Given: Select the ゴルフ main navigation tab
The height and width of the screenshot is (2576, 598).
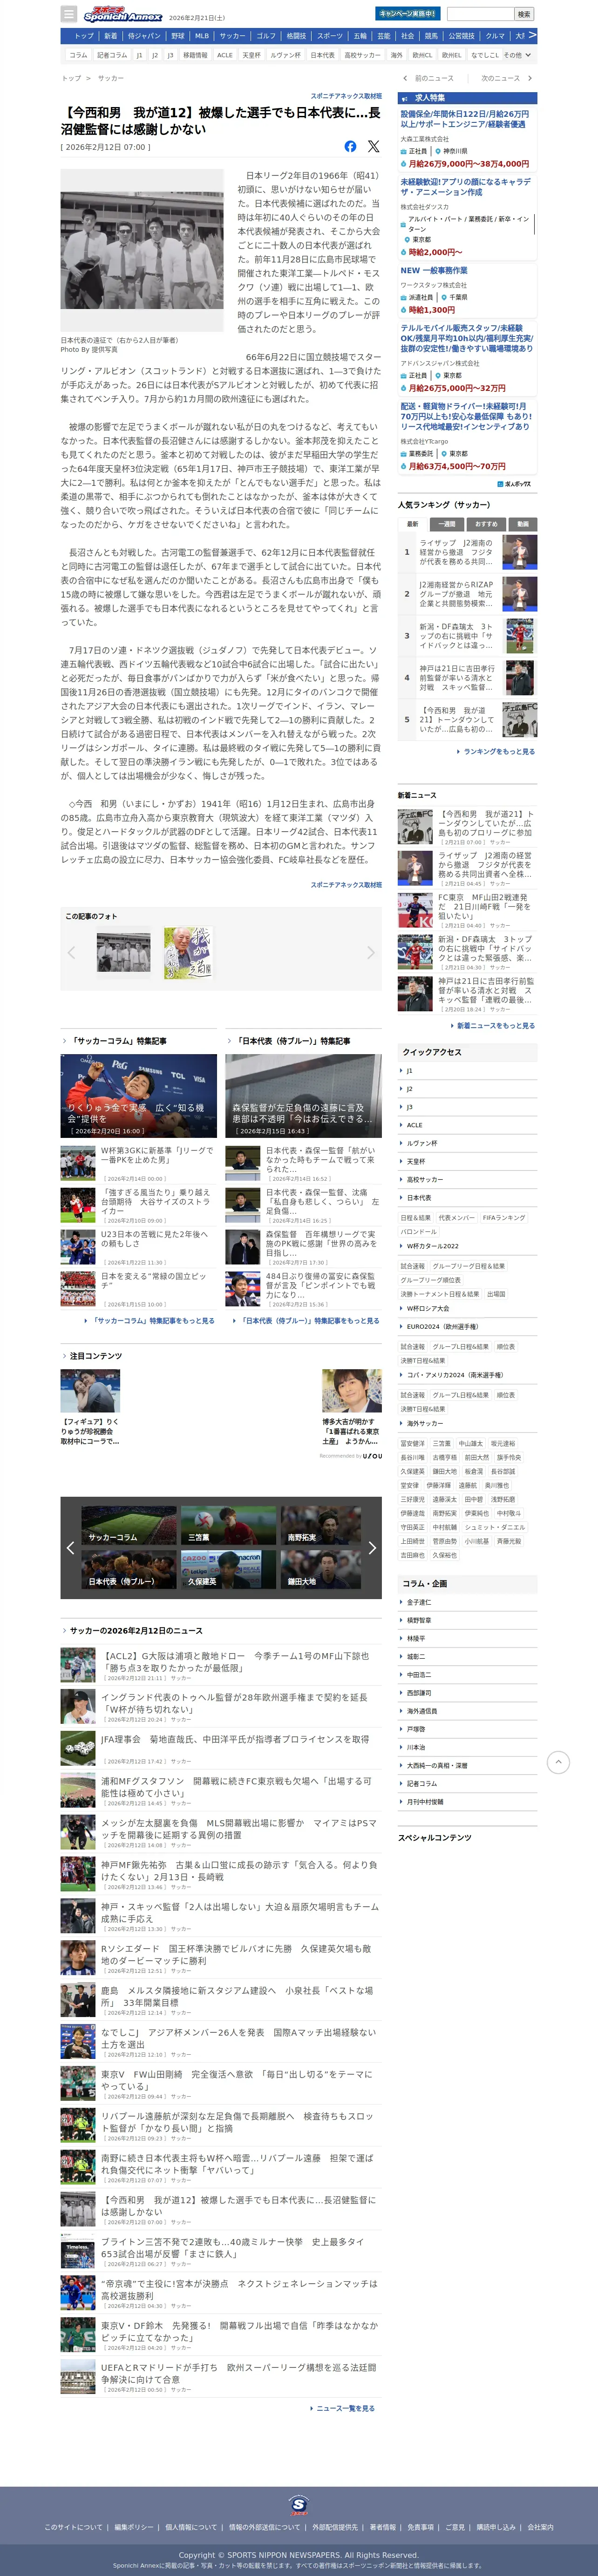Looking at the screenshot, I should (266, 36).
